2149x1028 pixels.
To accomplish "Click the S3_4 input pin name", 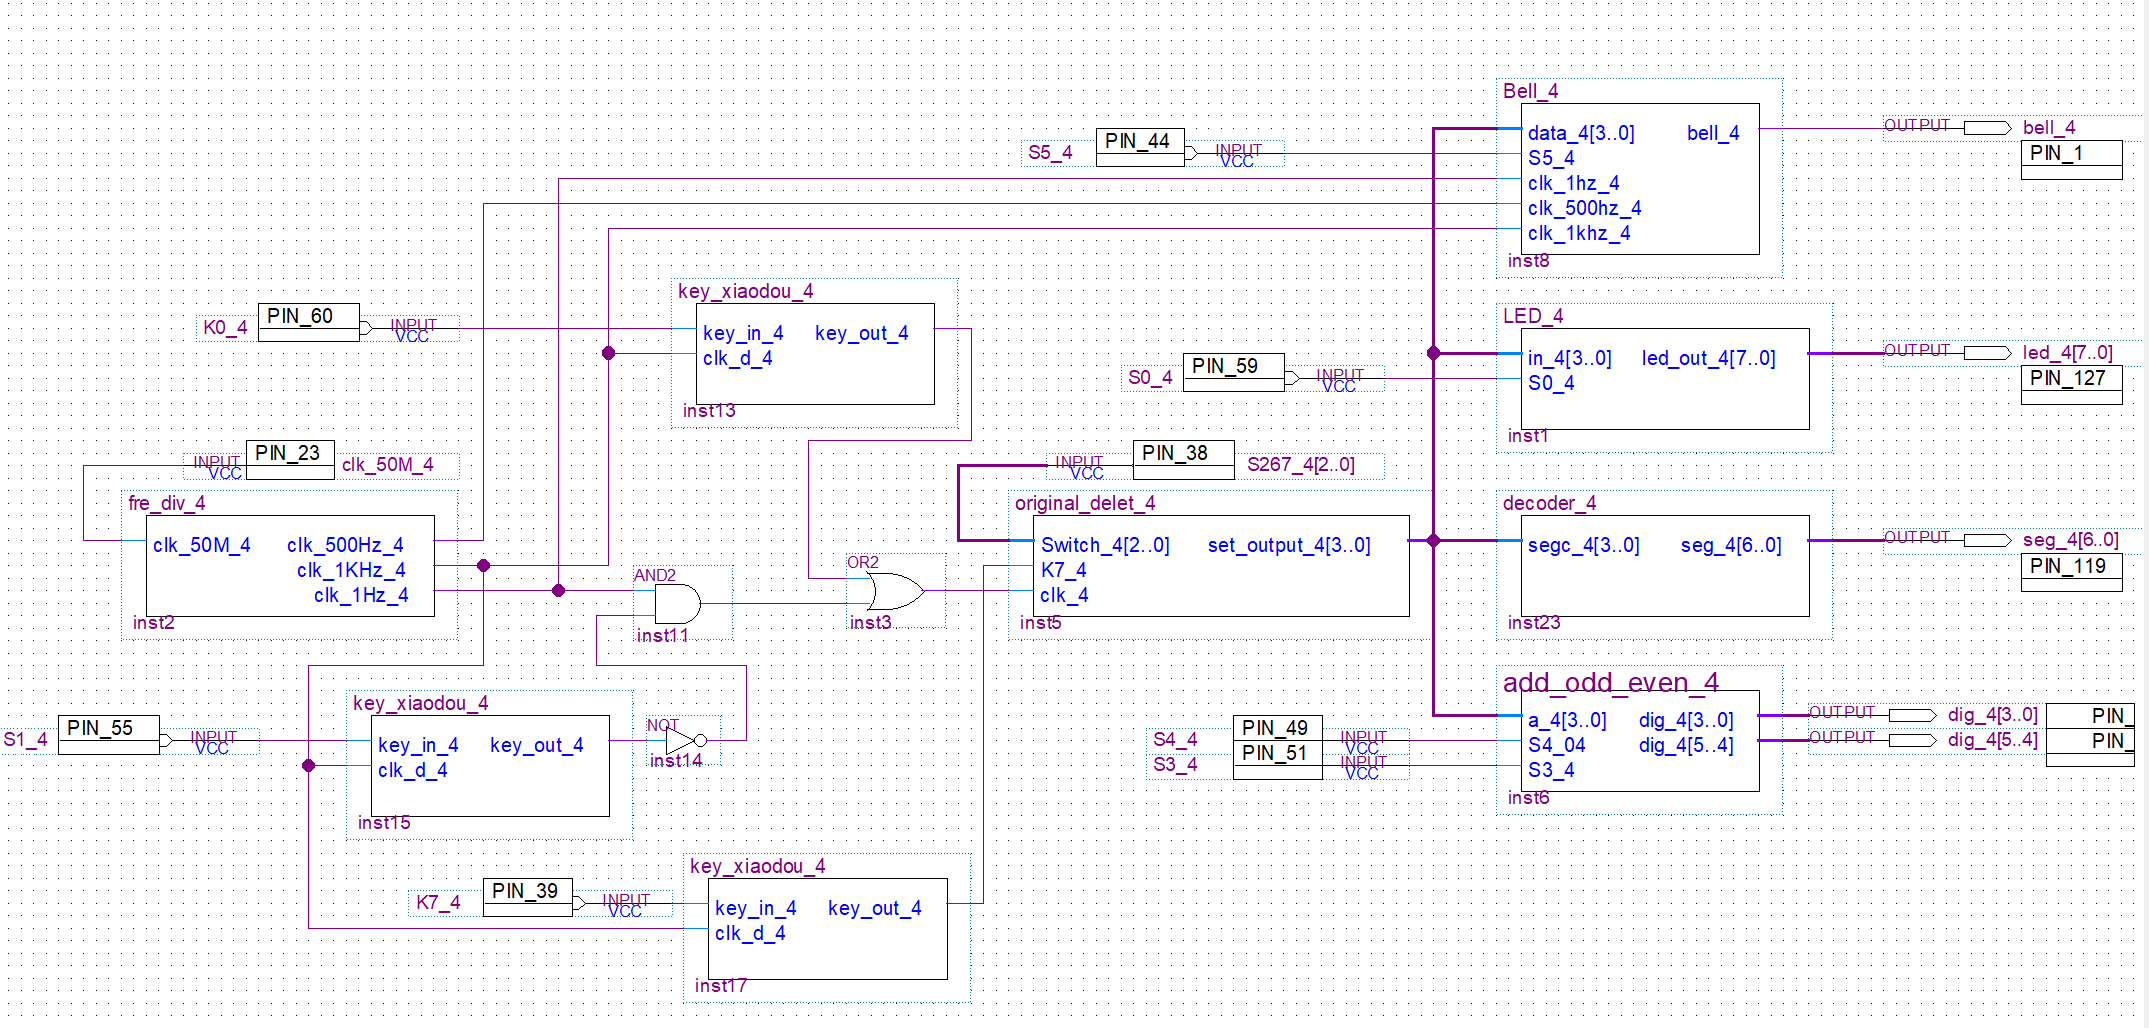I will (1175, 765).
